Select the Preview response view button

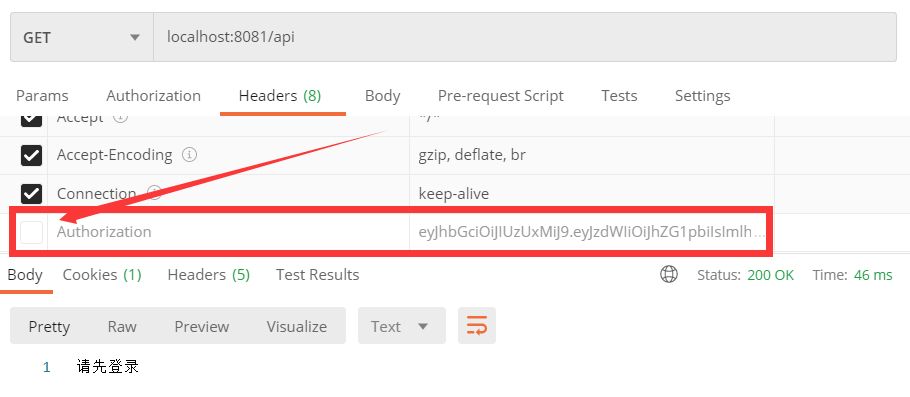[x=202, y=327]
